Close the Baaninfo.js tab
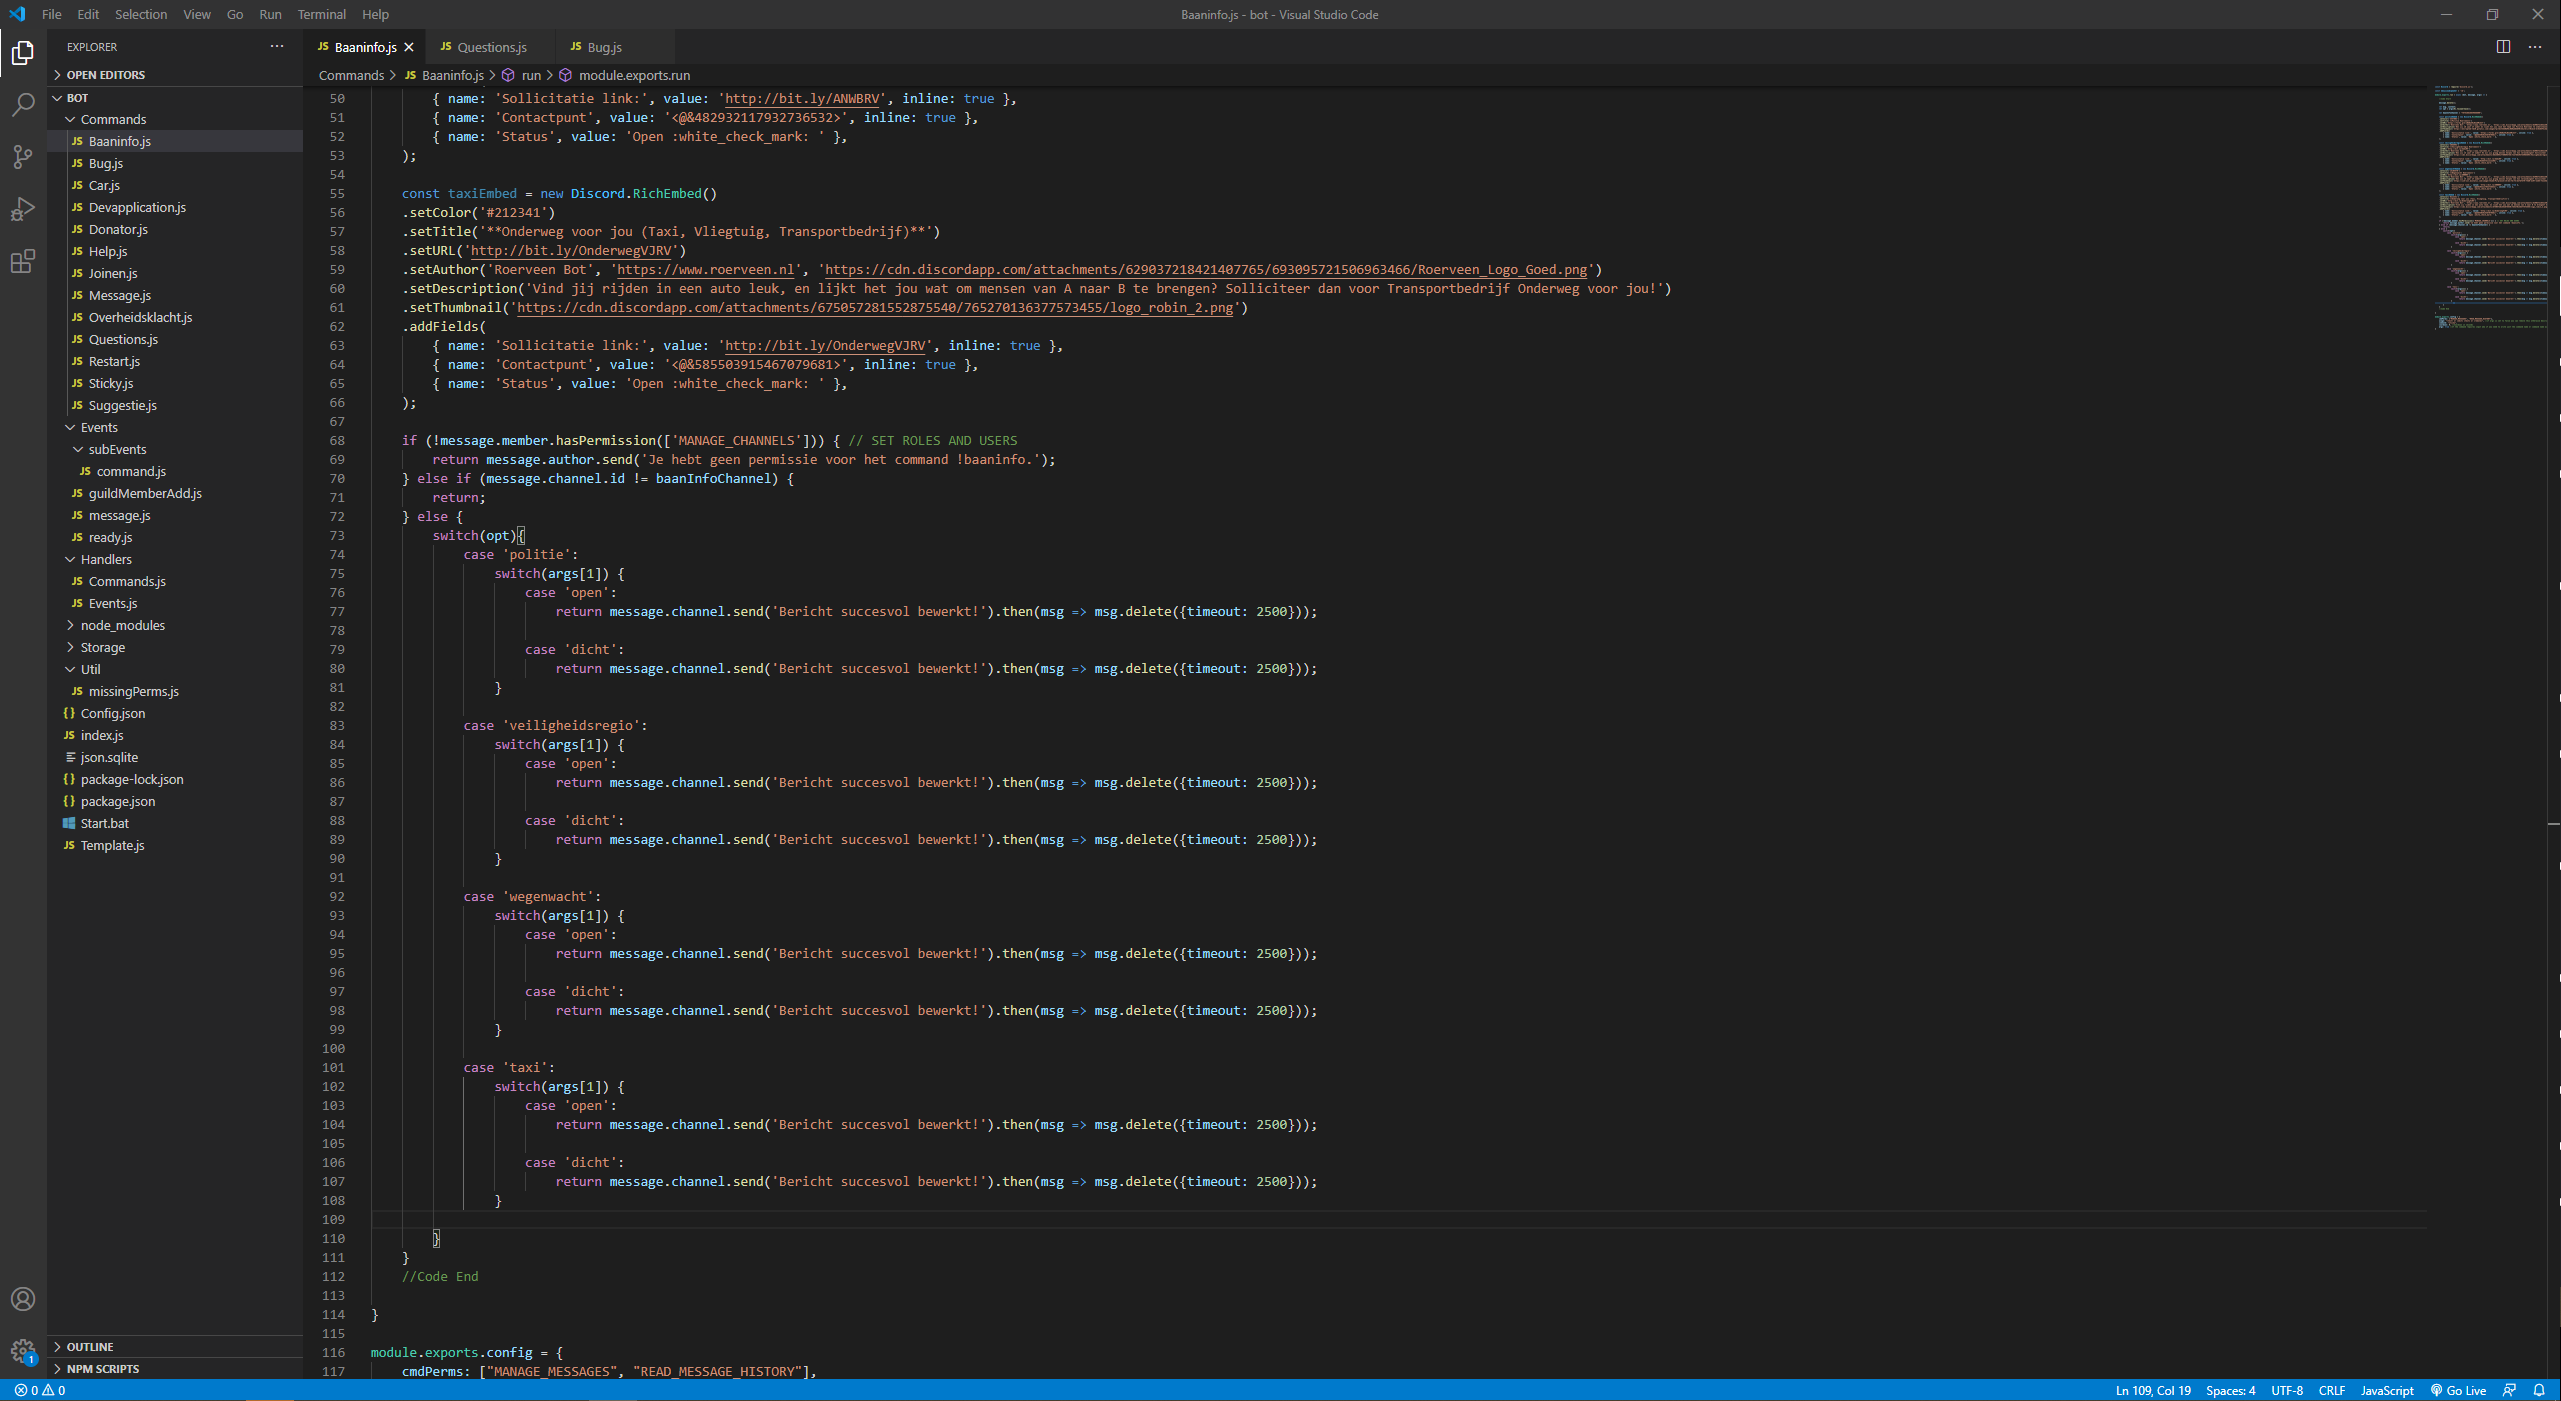Image resolution: width=2561 pixels, height=1401 pixels. 409,47
